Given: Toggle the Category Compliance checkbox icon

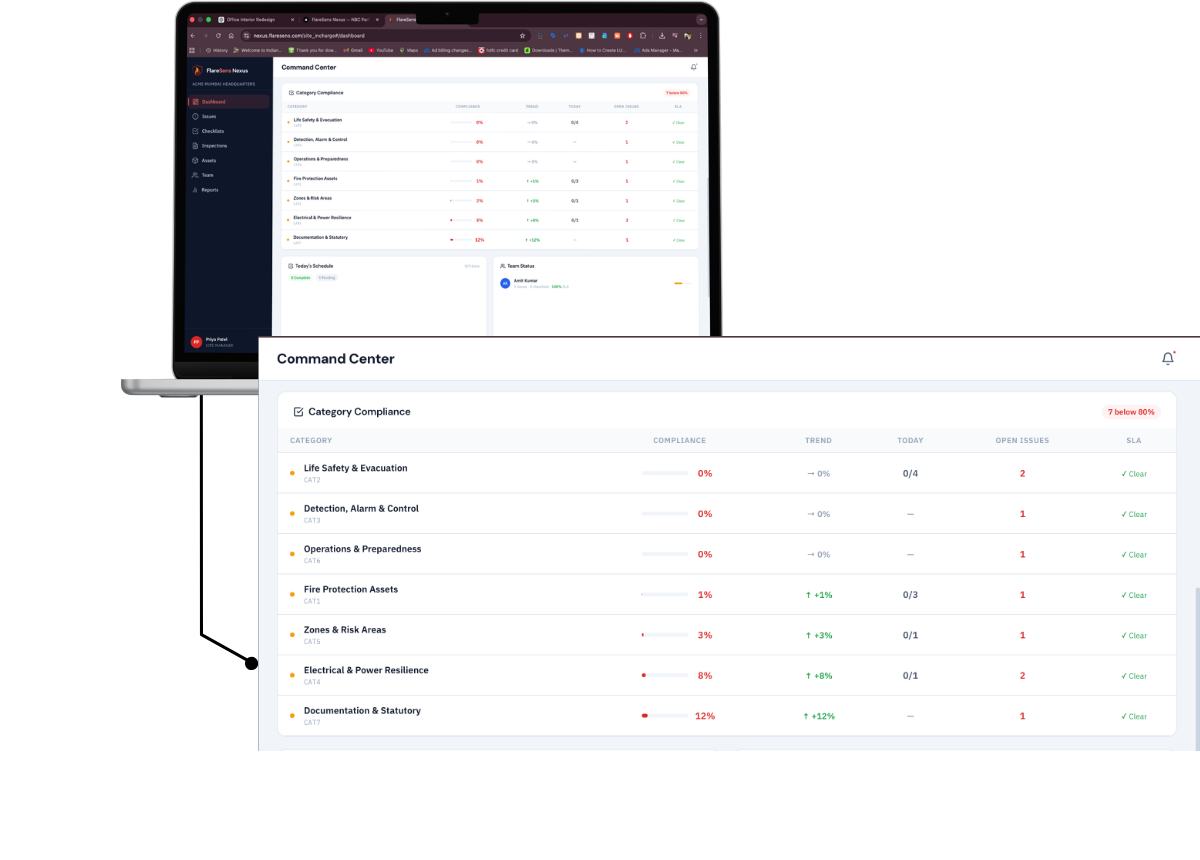Looking at the screenshot, I should click(298, 411).
